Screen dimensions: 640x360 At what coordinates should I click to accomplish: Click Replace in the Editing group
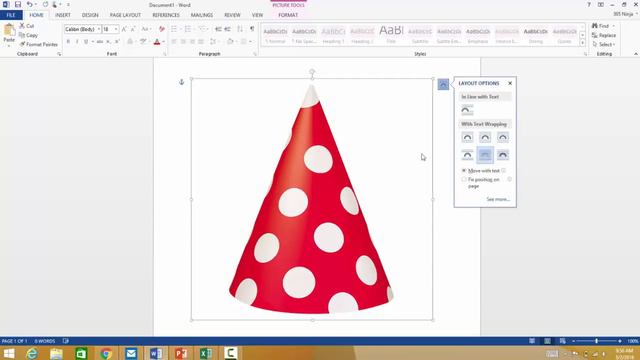tap(604, 35)
